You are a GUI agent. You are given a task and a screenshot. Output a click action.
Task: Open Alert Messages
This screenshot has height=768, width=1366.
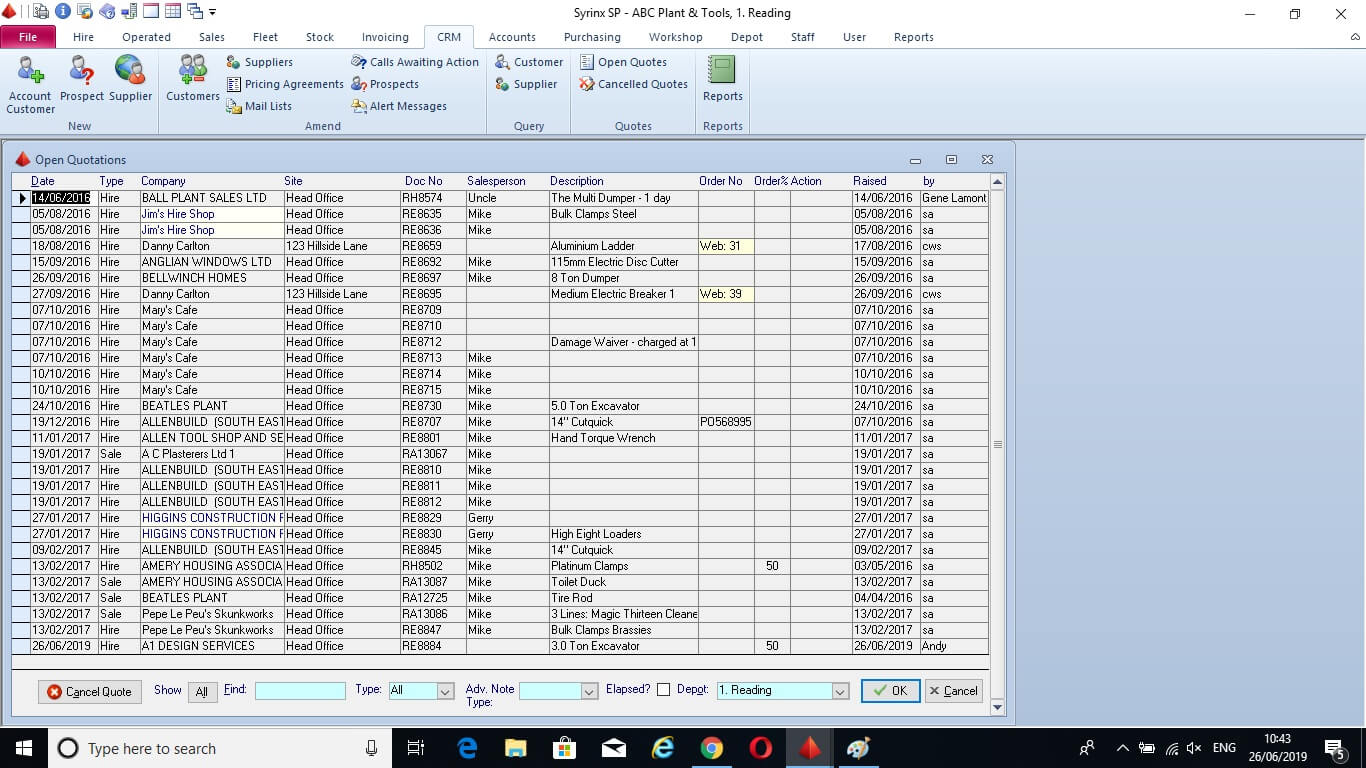[399, 106]
